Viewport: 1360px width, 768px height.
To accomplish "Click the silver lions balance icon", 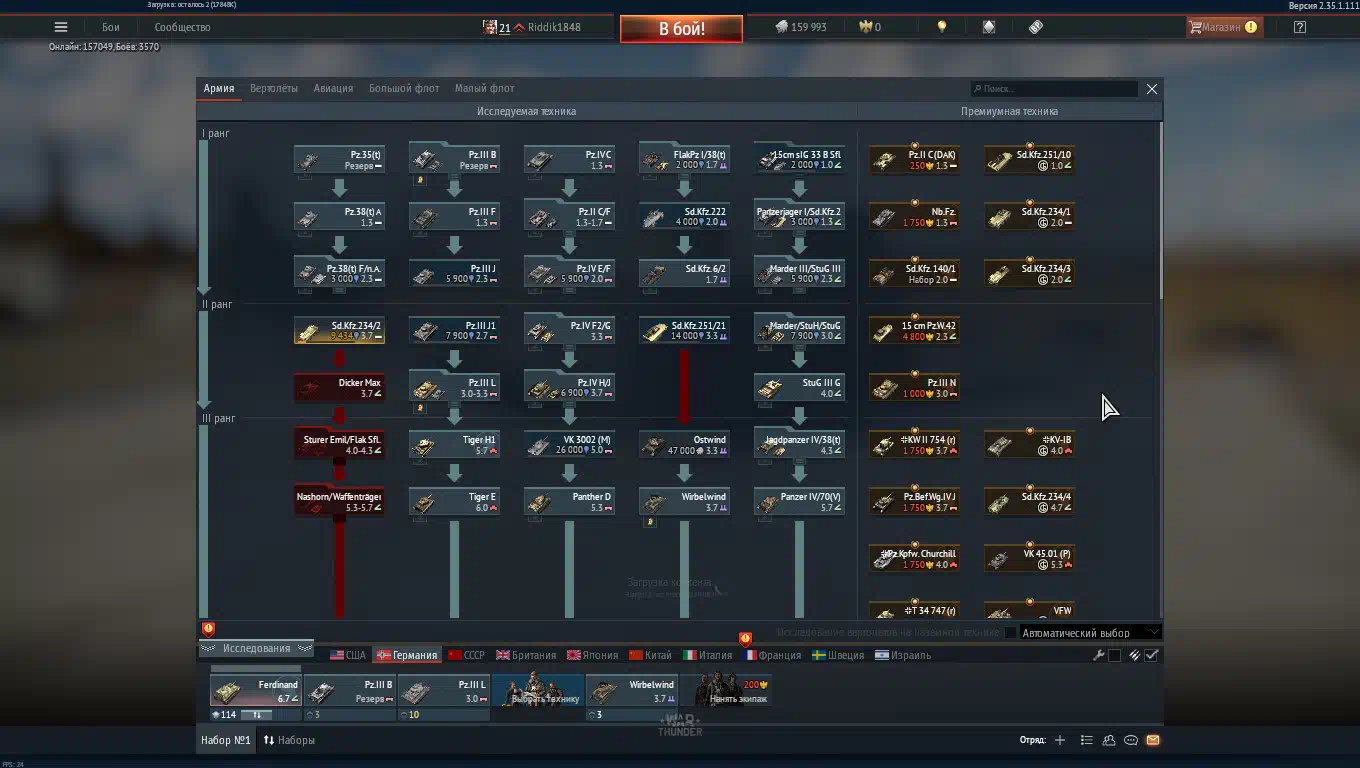I will coord(782,27).
